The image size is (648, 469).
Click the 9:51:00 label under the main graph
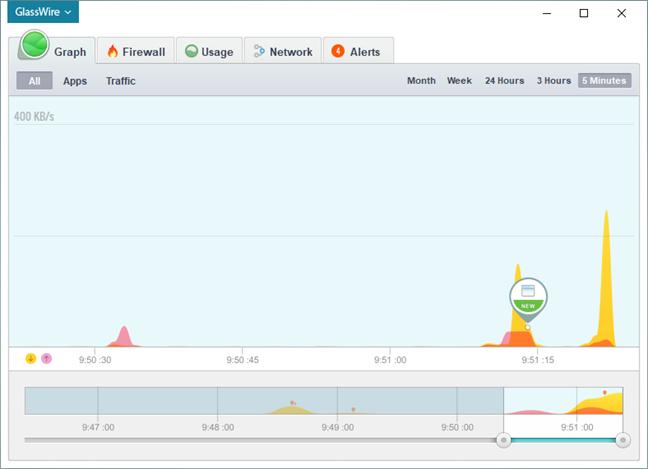point(390,360)
